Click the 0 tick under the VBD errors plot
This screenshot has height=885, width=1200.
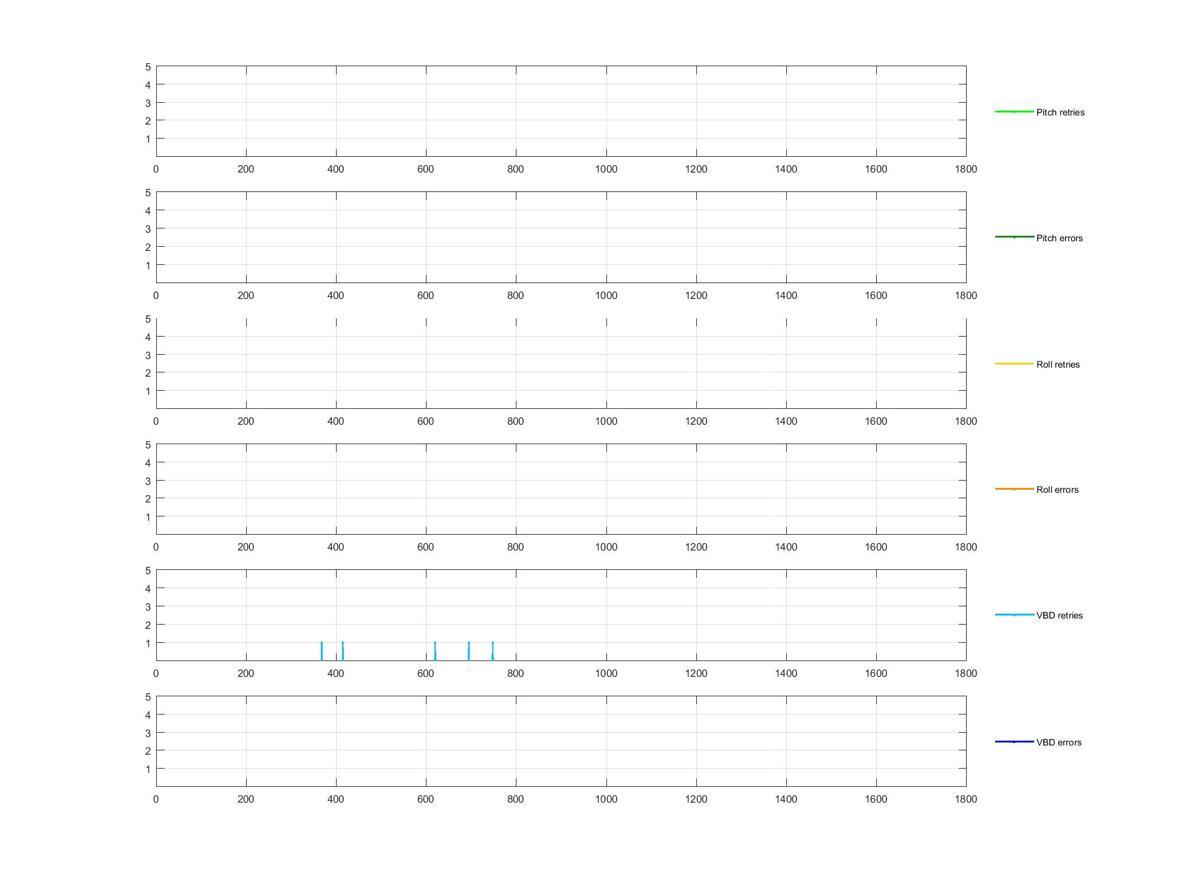coord(156,799)
